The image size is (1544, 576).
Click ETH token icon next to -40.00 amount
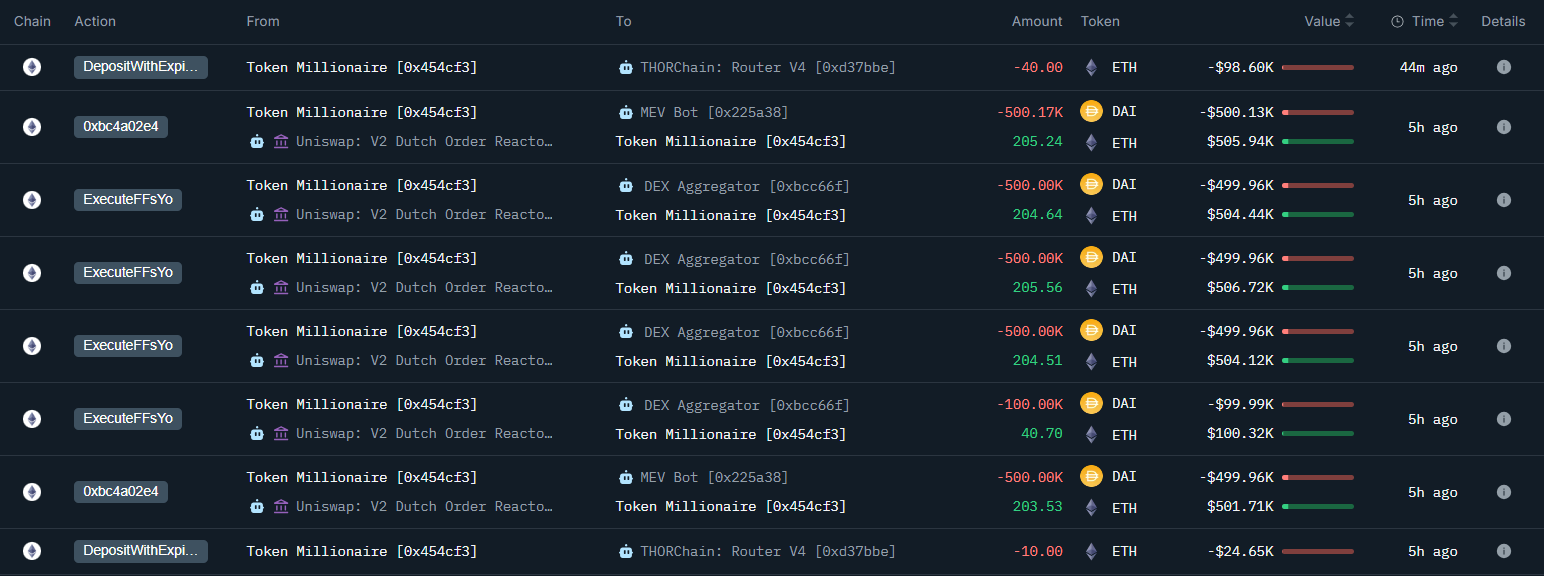click(x=1091, y=67)
